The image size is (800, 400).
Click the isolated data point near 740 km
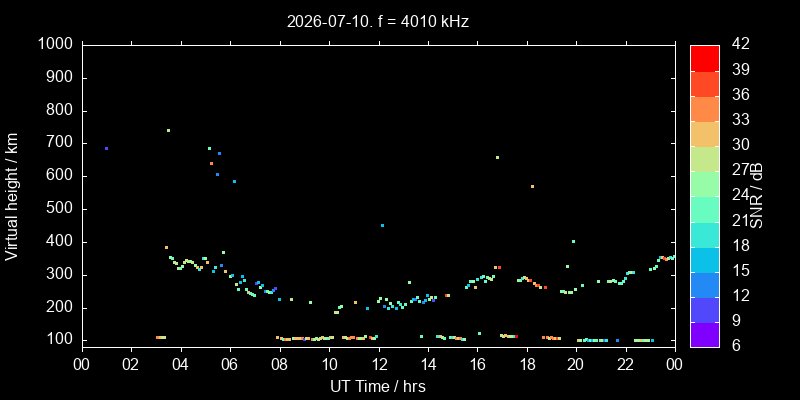pyautogui.click(x=168, y=130)
